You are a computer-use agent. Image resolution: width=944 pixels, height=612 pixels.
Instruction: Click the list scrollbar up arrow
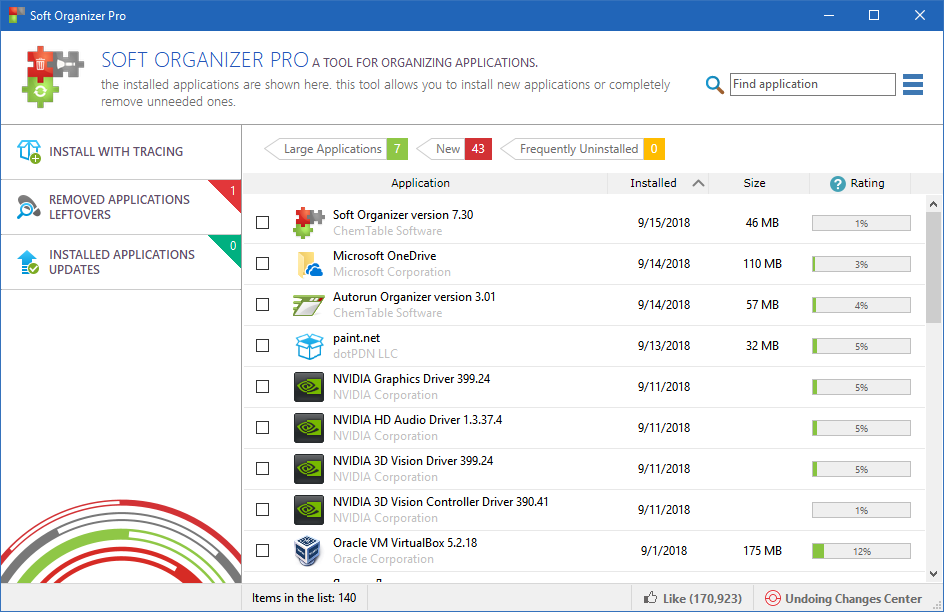pyautogui.click(x=933, y=204)
